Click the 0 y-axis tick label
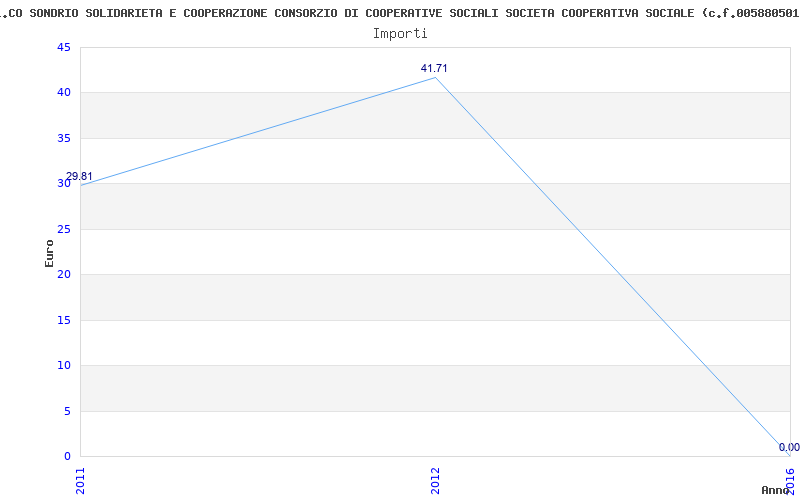 (67, 456)
